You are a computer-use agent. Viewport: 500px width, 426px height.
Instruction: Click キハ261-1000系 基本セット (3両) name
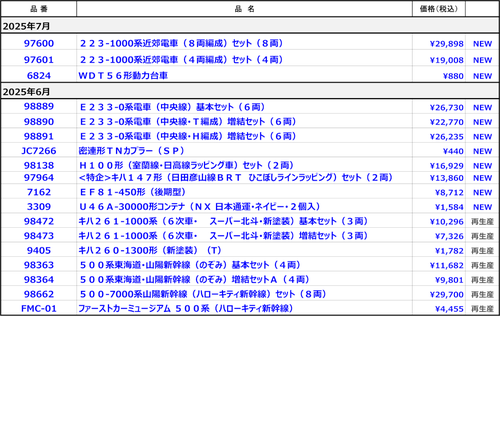pyautogui.click(x=223, y=221)
